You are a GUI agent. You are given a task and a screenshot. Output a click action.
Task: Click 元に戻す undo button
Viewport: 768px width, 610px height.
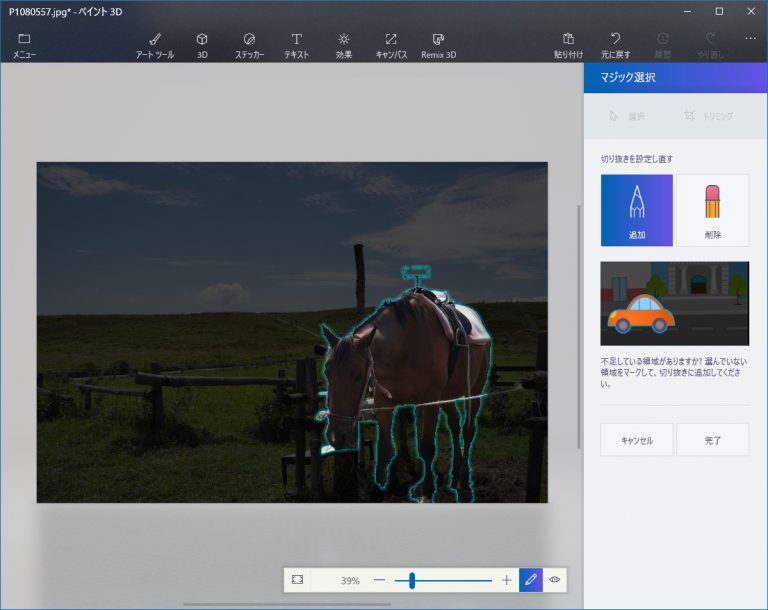[615, 46]
